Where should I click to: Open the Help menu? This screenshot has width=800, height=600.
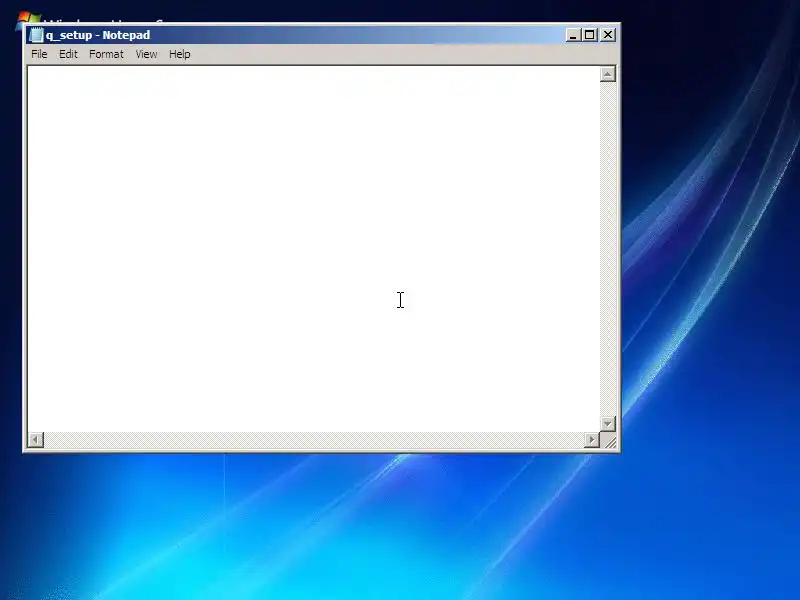coord(180,54)
